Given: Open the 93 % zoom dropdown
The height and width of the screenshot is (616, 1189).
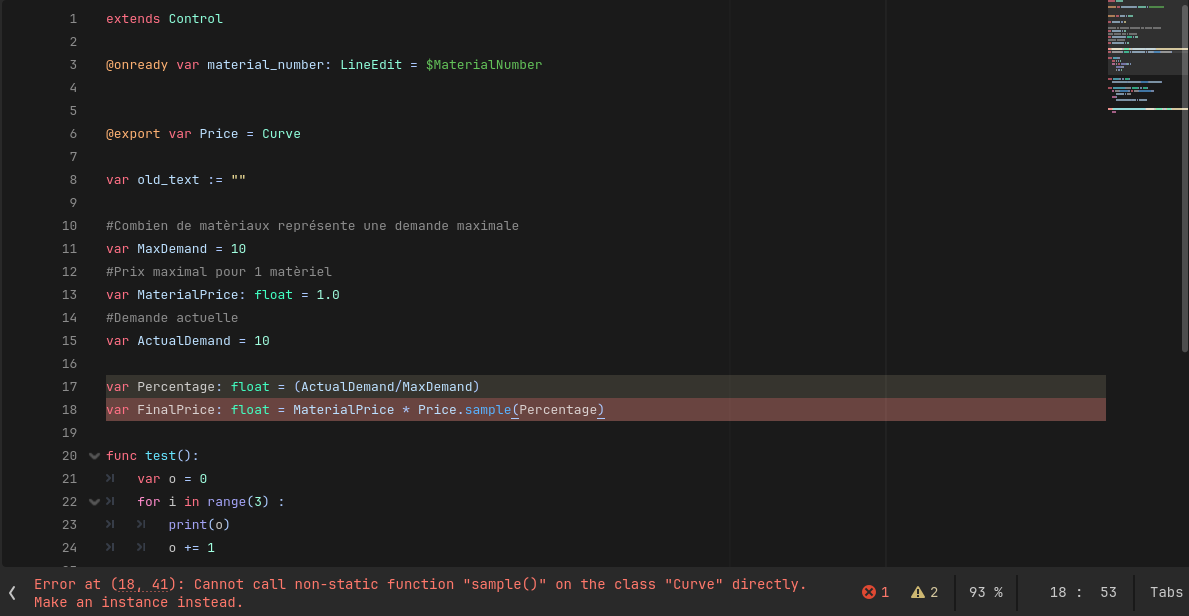Looking at the screenshot, I should click(985, 592).
